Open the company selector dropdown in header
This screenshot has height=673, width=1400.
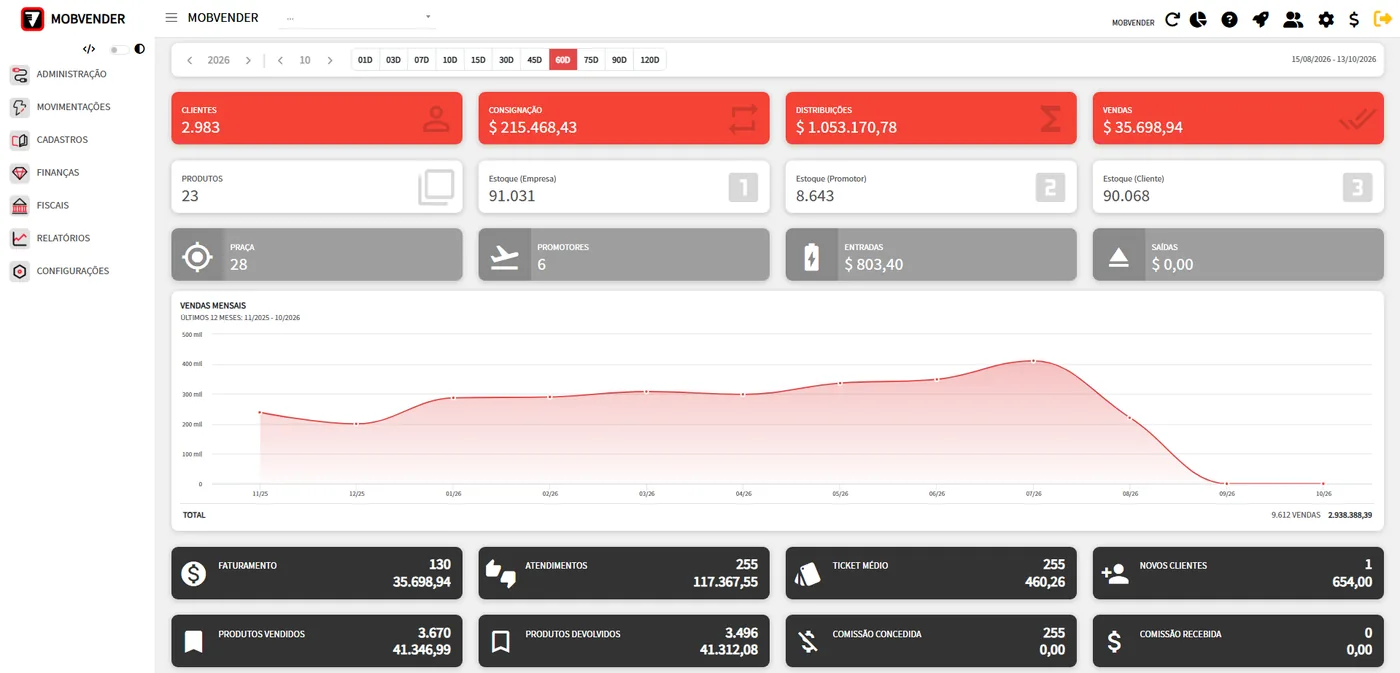click(357, 18)
